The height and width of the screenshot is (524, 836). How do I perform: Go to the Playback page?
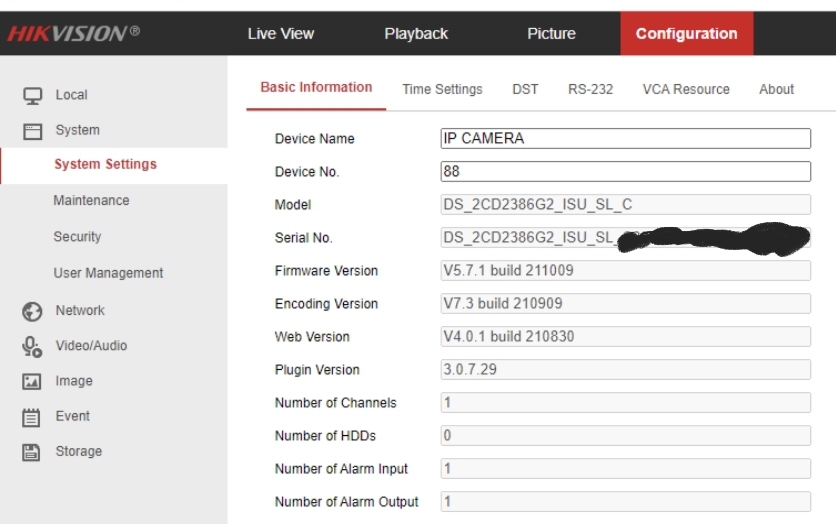[x=416, y=34]
